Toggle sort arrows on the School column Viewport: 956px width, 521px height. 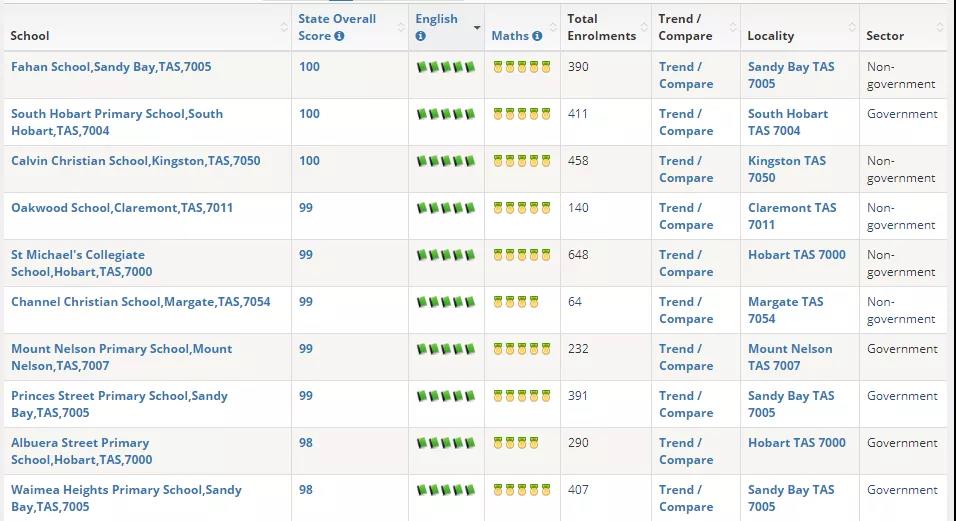click(x=283, y=27)
